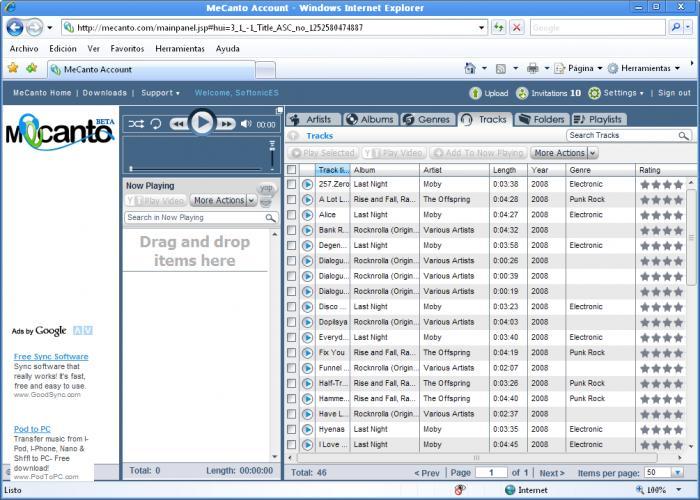Expand the Support menu

click(160, 93)
